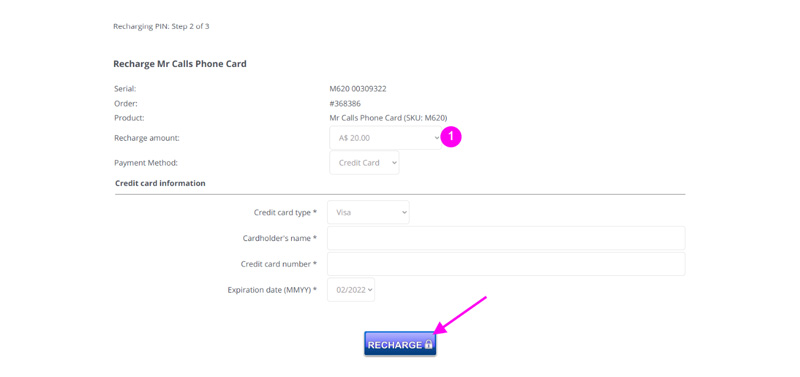Click the pink numbered circle marker 1
This screenshot has height=377, width=800.
[x=451, y=137]
